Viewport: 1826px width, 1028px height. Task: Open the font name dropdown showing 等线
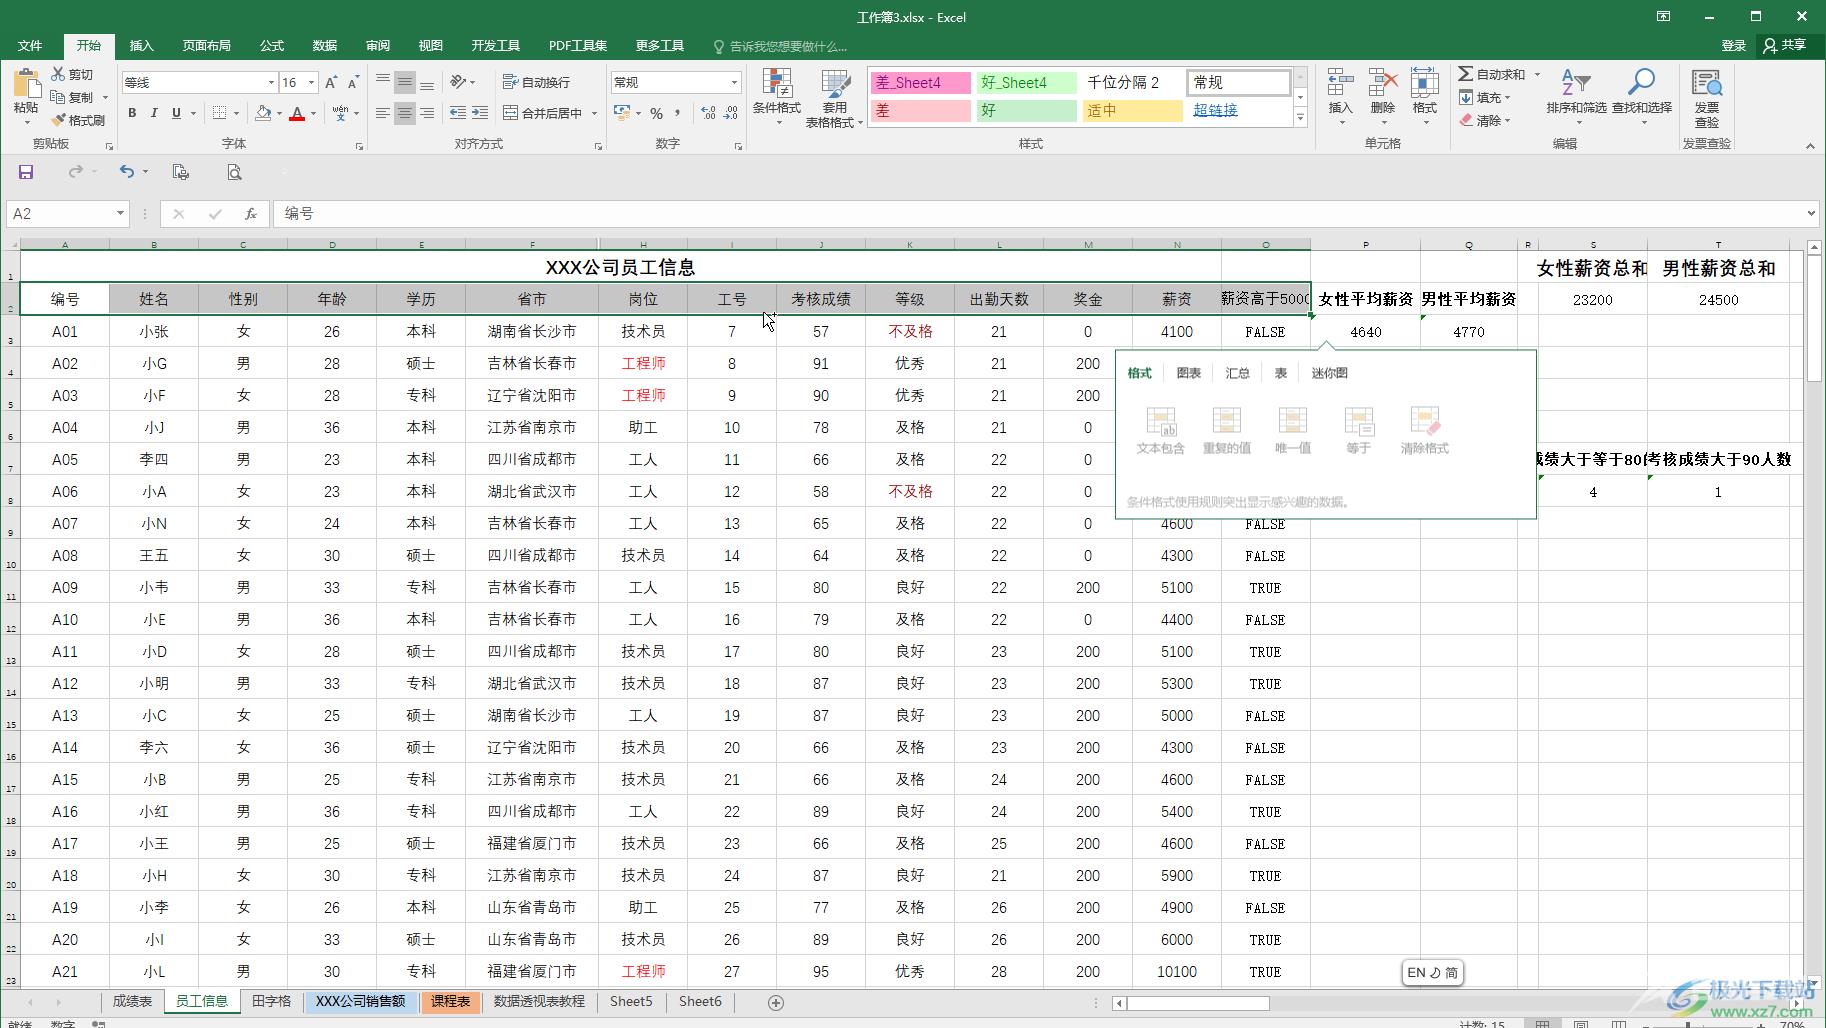click(x=270, y=83)
